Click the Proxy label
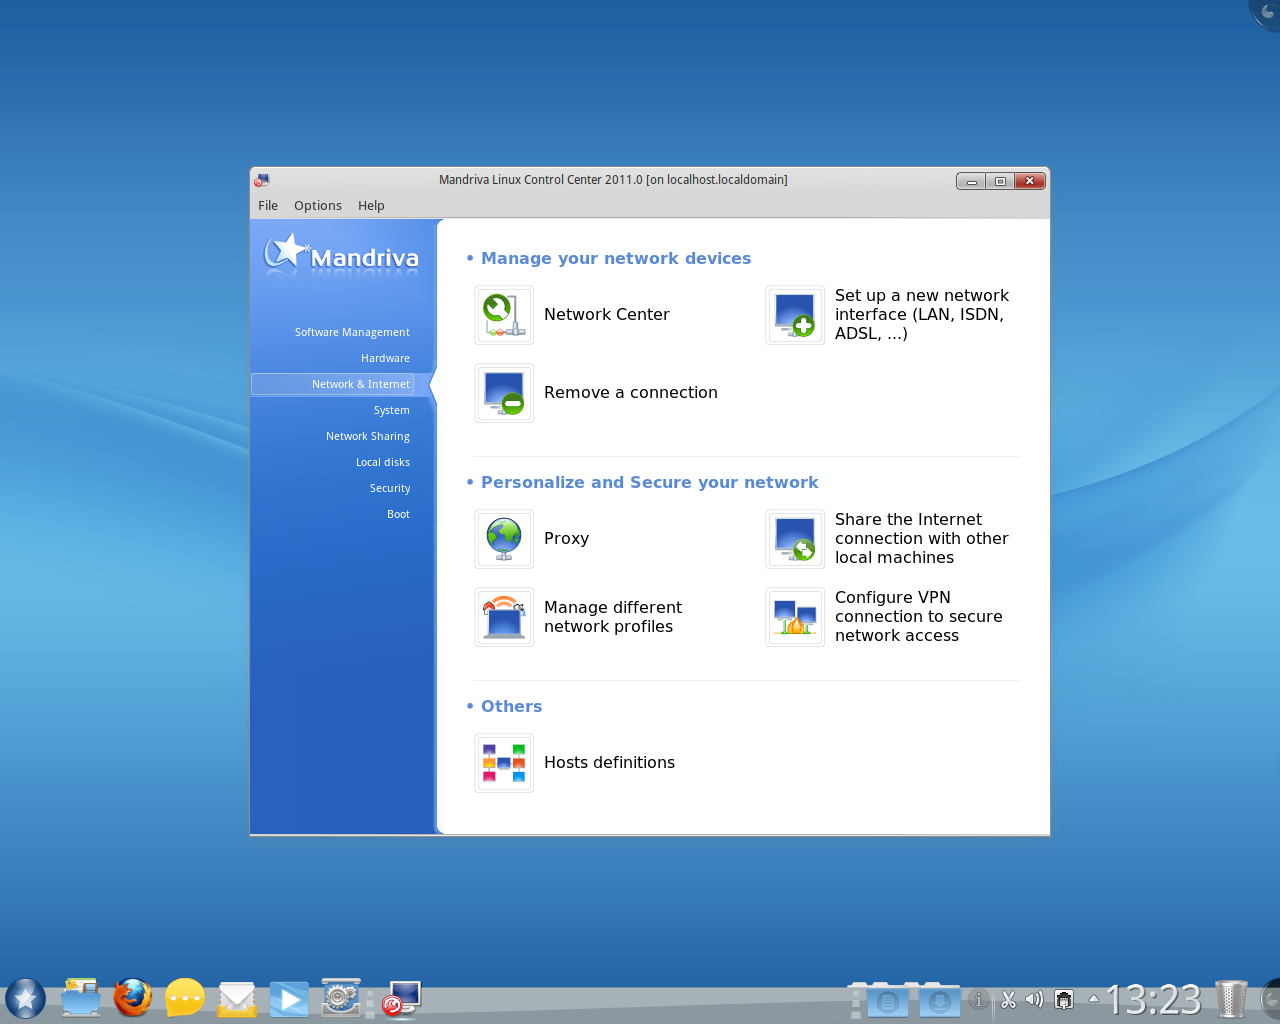 point(566,539)
